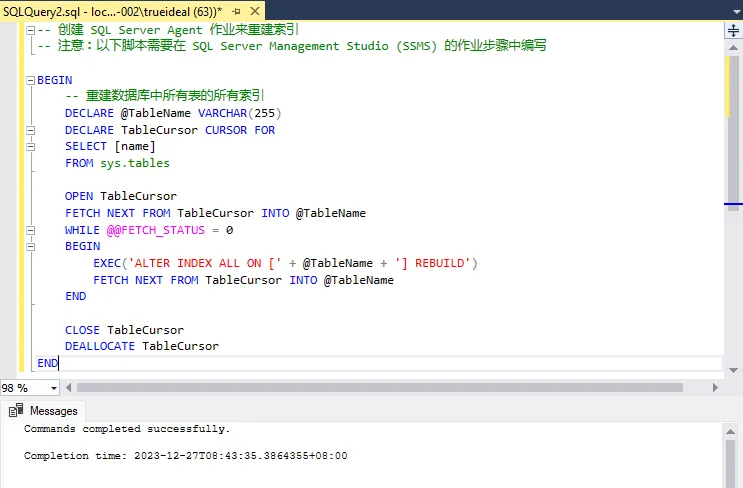Switch to the Messages results tab
The image size is (743, 488).
click(44, 410)
